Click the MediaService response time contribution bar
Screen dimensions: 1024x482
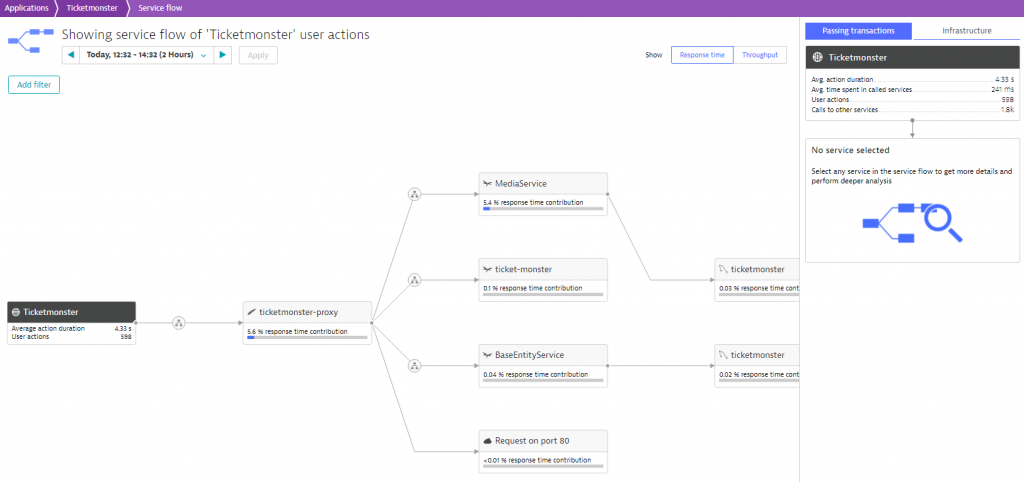(542, 209)
